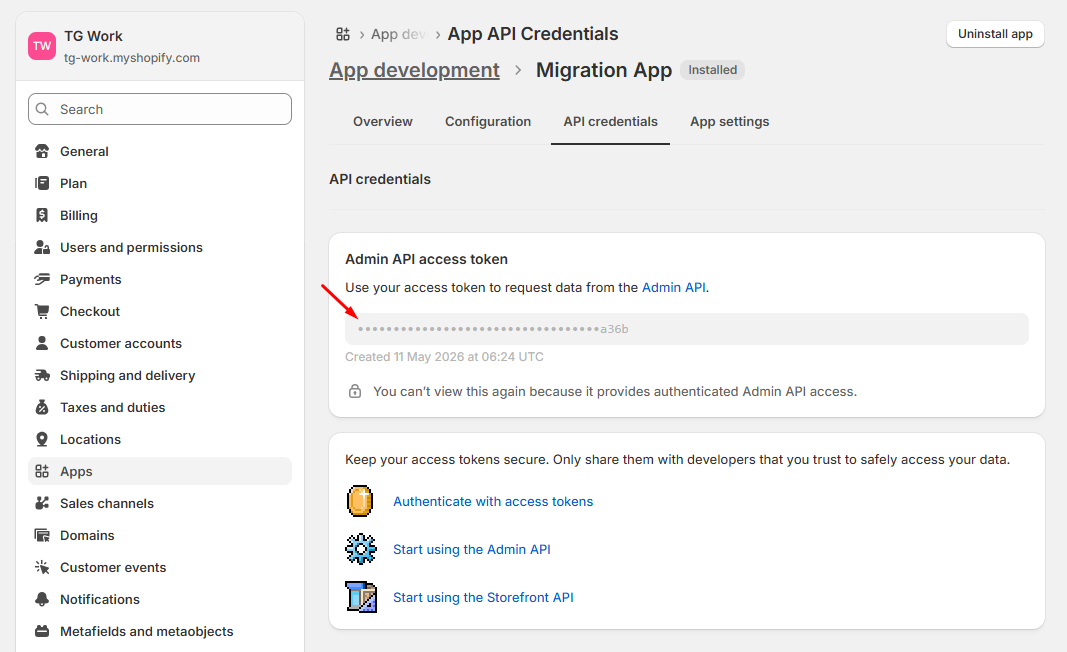1067x652 pixels.
Task: Click the TG Work store name
Action: pyautogui.click(x=93, y=36)
